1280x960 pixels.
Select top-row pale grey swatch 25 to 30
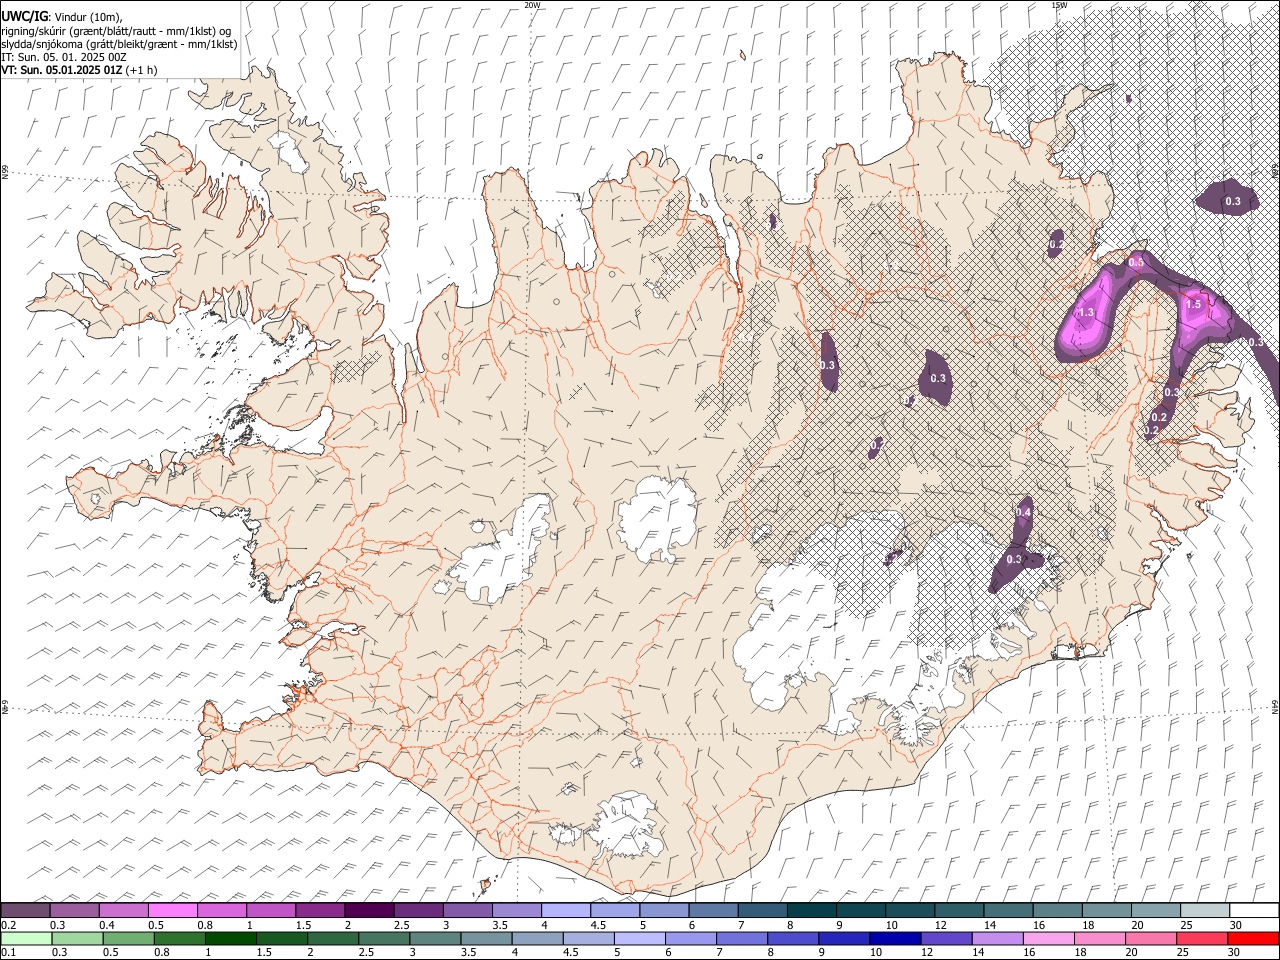point(1205,911)
